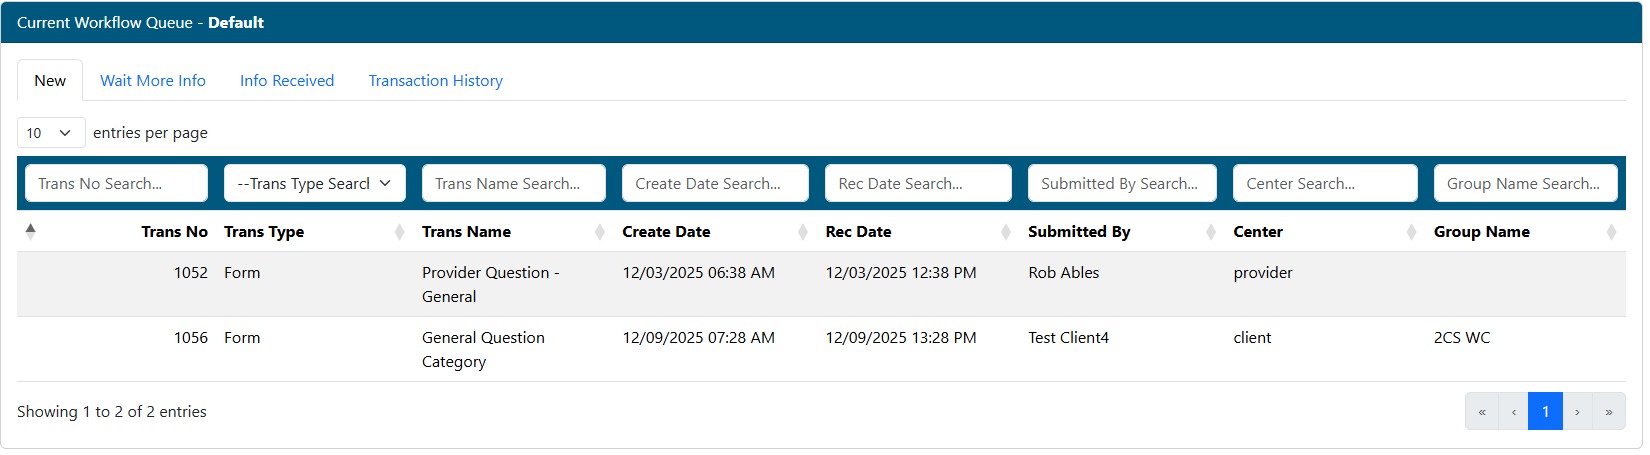Expand the Trans Type Search dropdown
1650x455 pixels.
(314, 183)
